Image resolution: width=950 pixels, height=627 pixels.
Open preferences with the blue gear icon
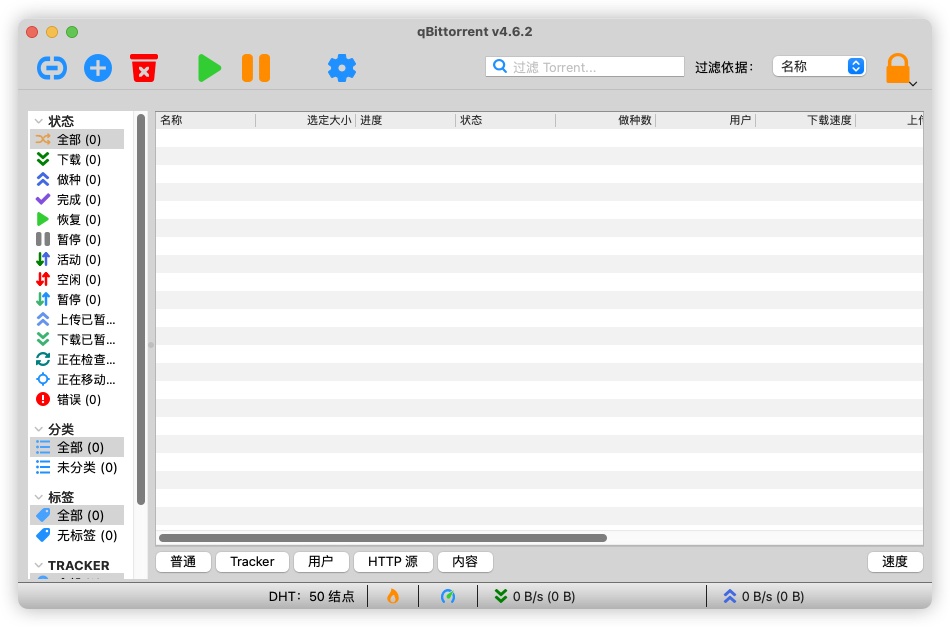[342, 68]
